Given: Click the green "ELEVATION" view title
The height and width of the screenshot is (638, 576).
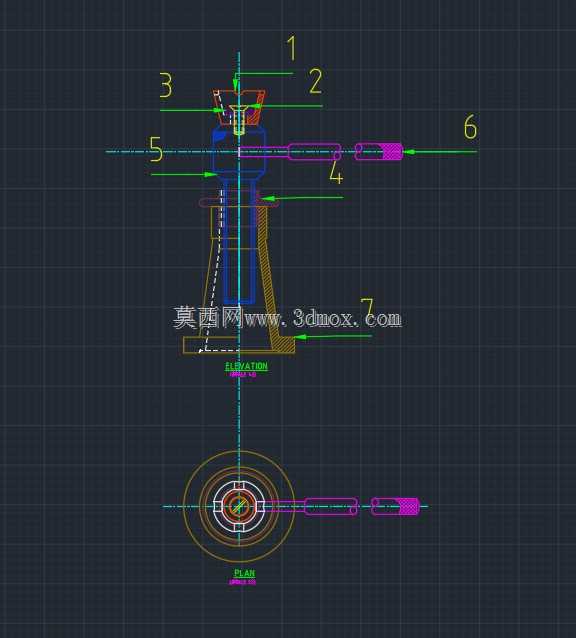Looking at the screenshot, I should coord(247,366).
